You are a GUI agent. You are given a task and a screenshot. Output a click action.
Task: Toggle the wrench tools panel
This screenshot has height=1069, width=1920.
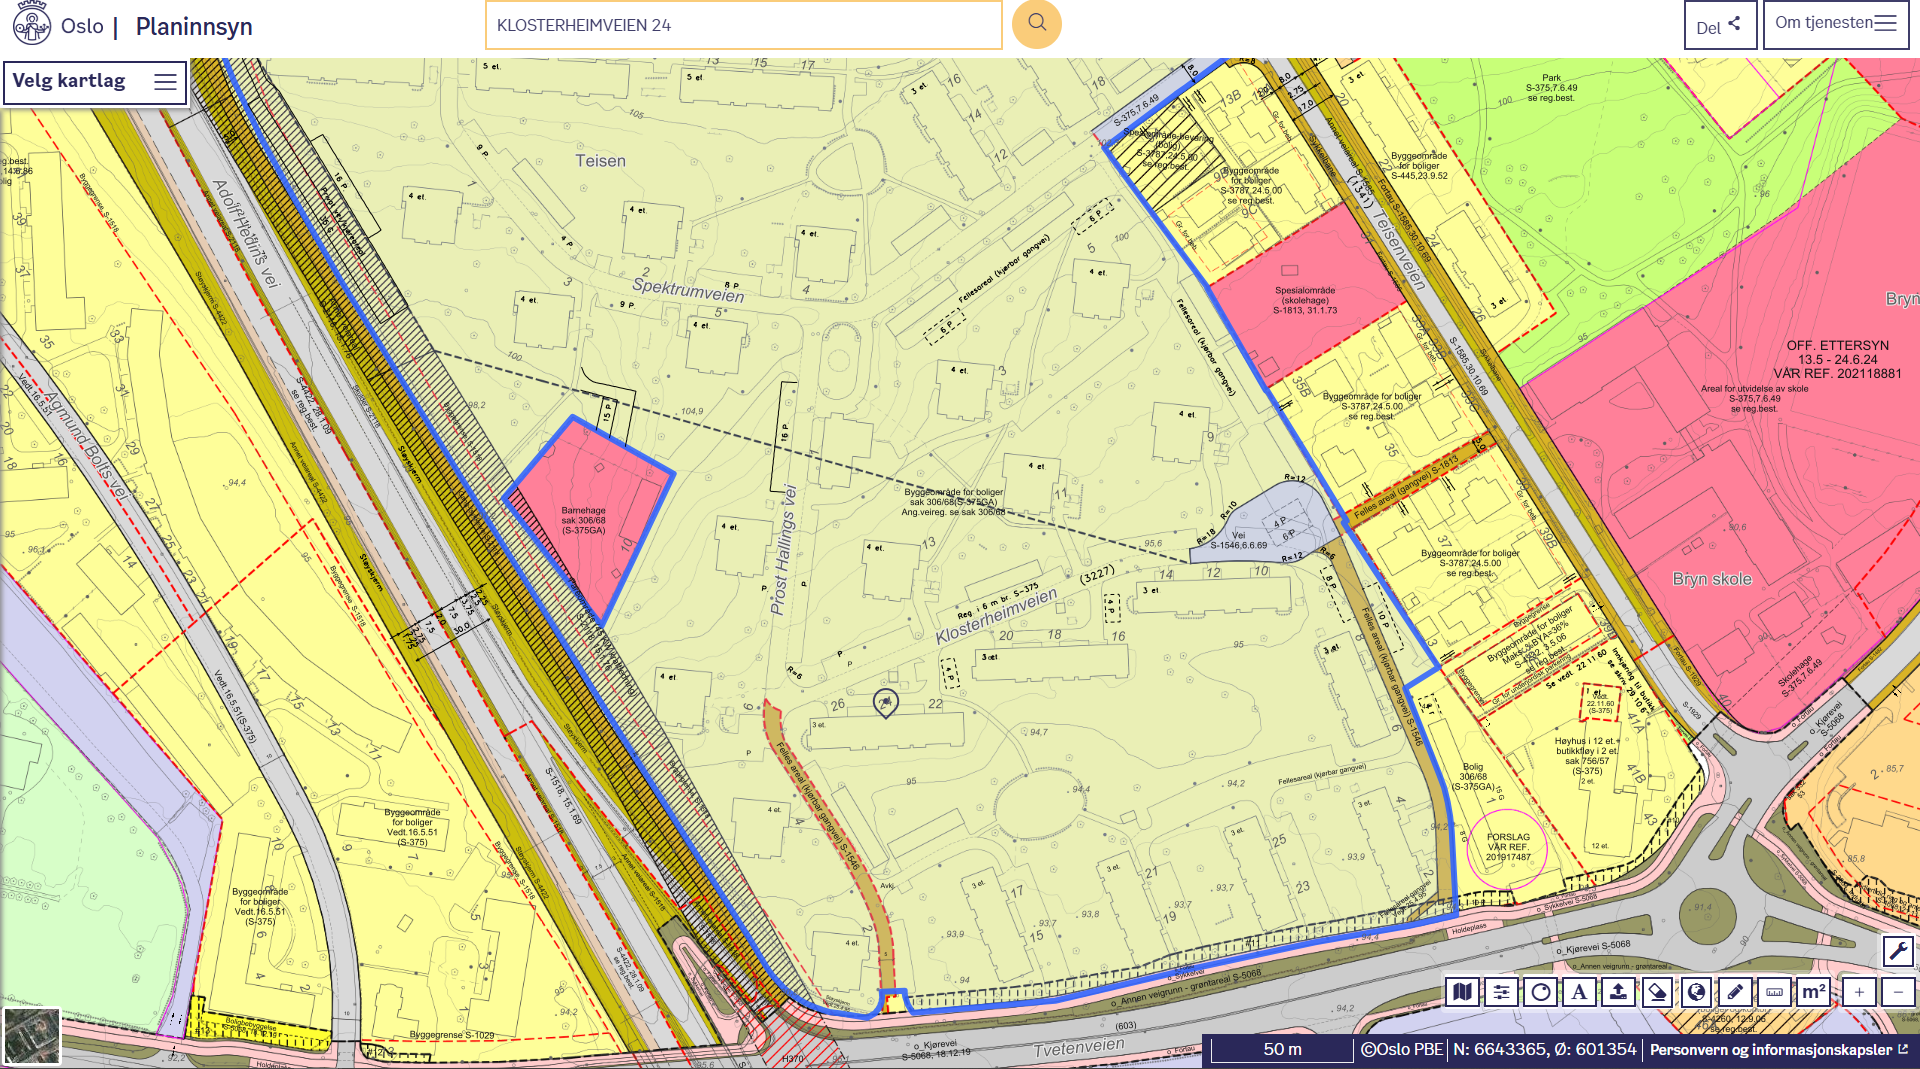point(1898,951)
